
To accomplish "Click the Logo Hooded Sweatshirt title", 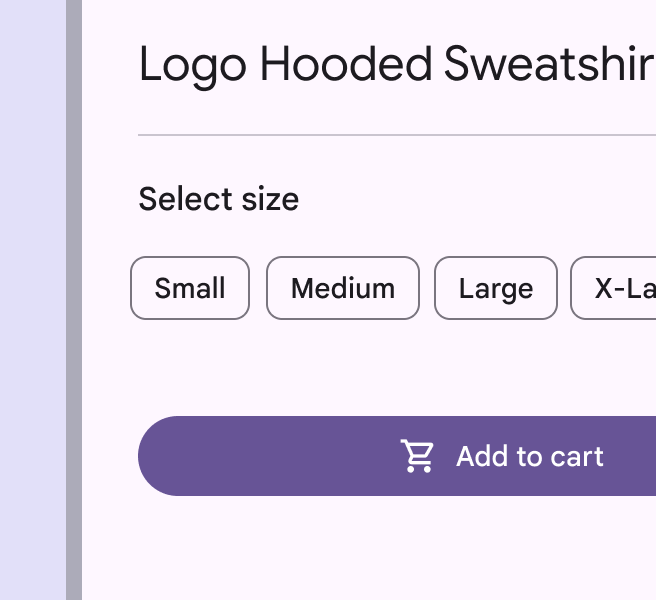I will click(x=396, y=65).
